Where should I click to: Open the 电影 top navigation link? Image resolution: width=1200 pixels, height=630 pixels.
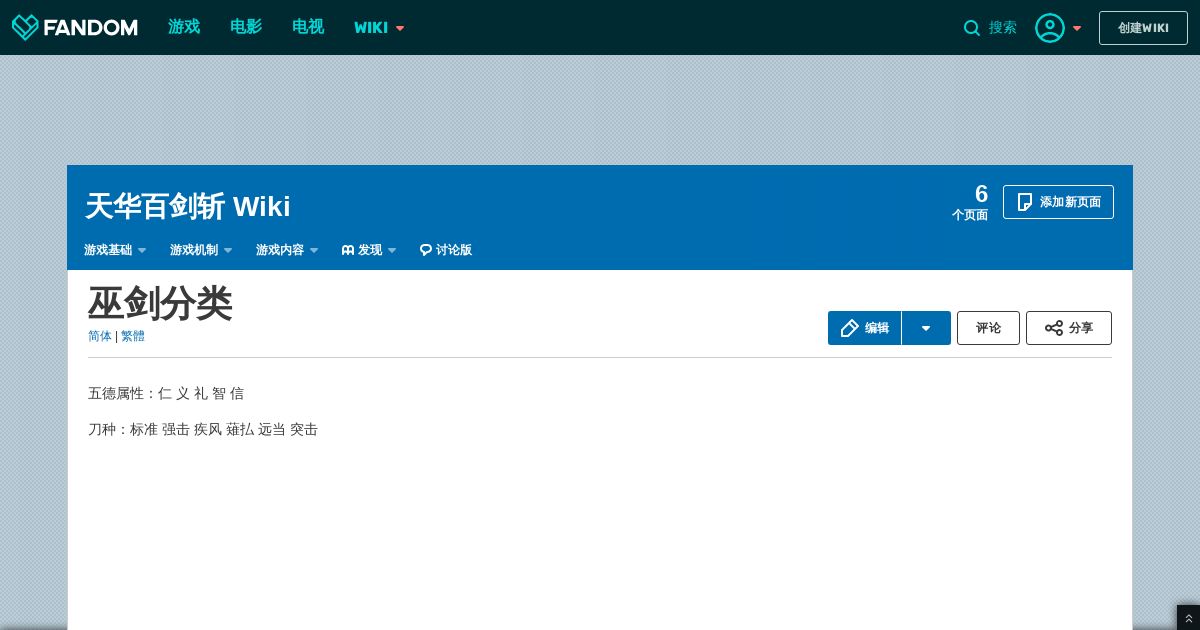(x=246, y=27)
